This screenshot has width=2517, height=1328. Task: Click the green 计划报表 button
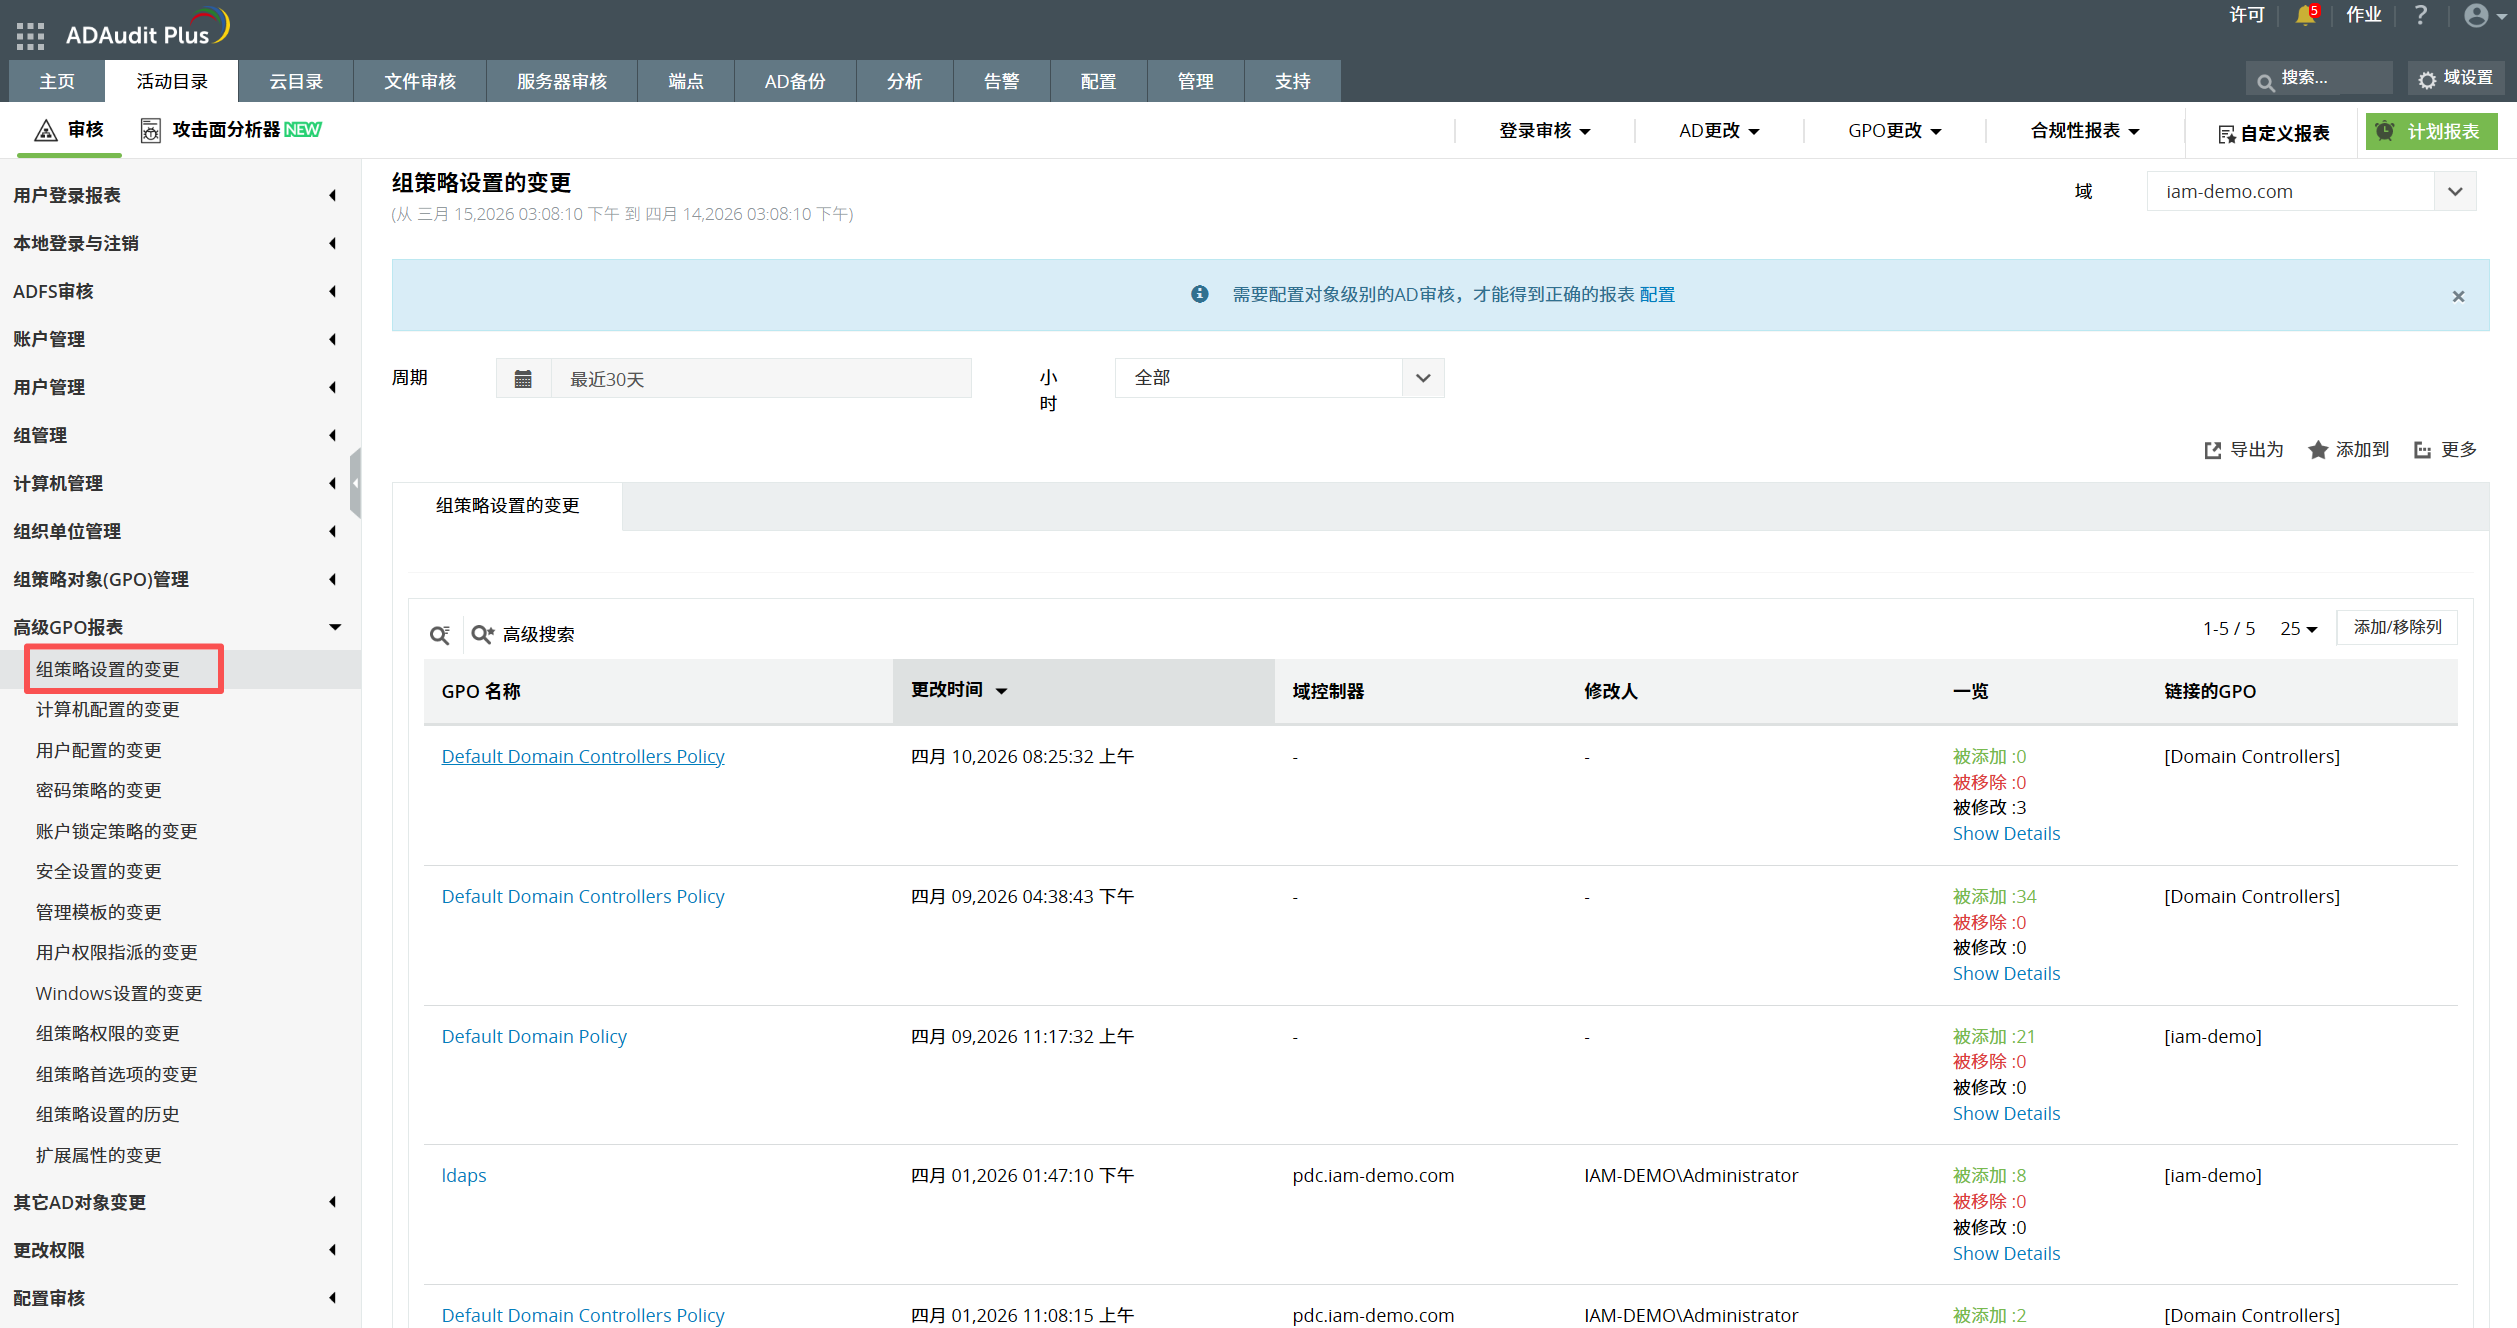point(2431,131)
